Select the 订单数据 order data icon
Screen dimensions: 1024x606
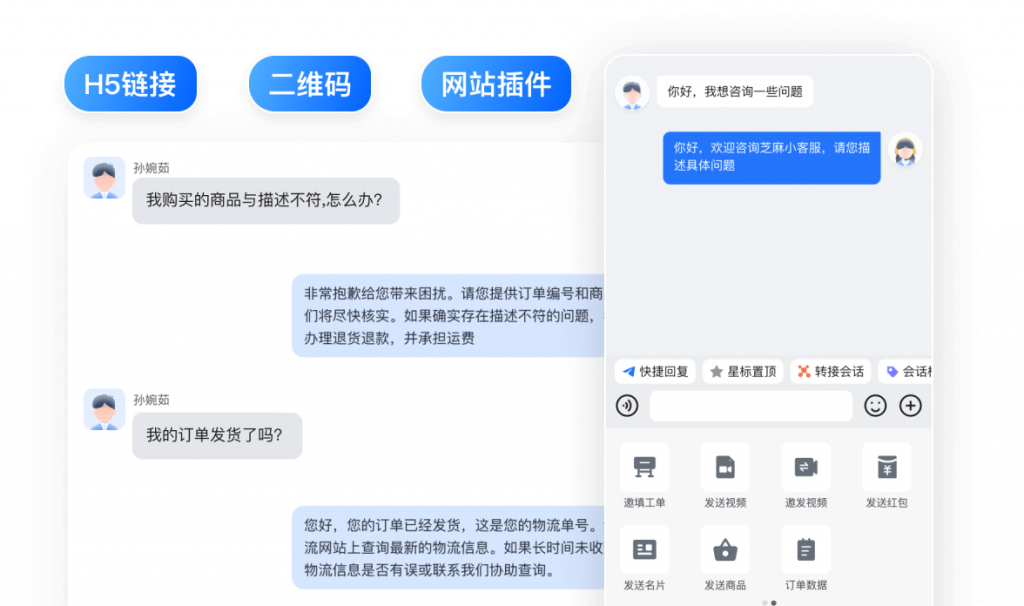[x=806, y=550]
